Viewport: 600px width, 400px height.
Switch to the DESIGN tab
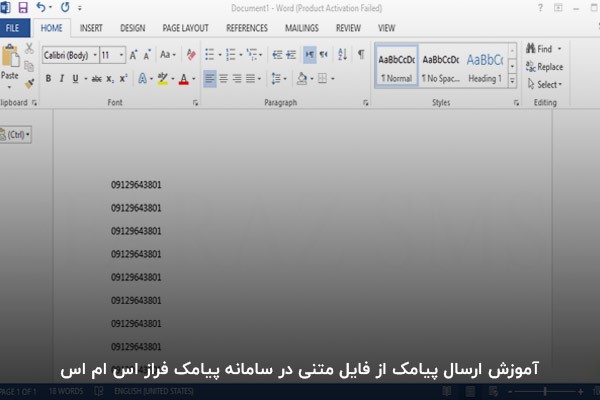(132, 28)
